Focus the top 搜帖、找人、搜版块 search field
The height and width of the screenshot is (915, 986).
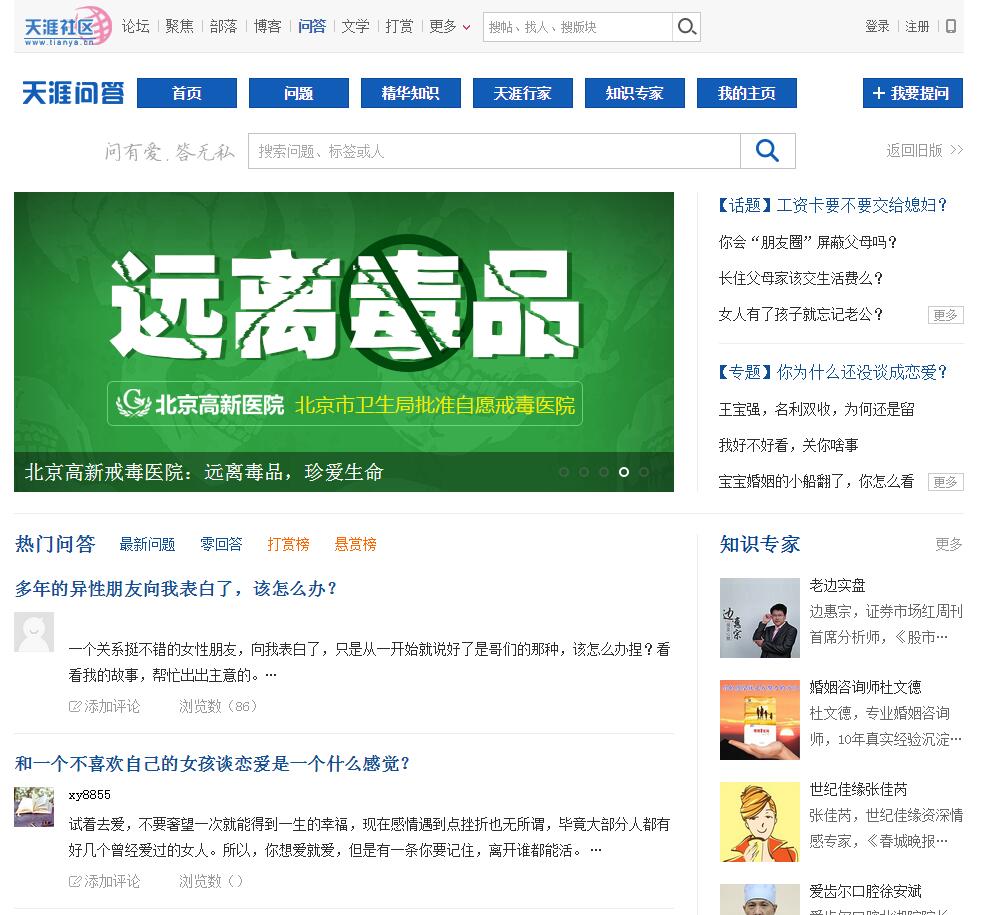pos(577,27)
